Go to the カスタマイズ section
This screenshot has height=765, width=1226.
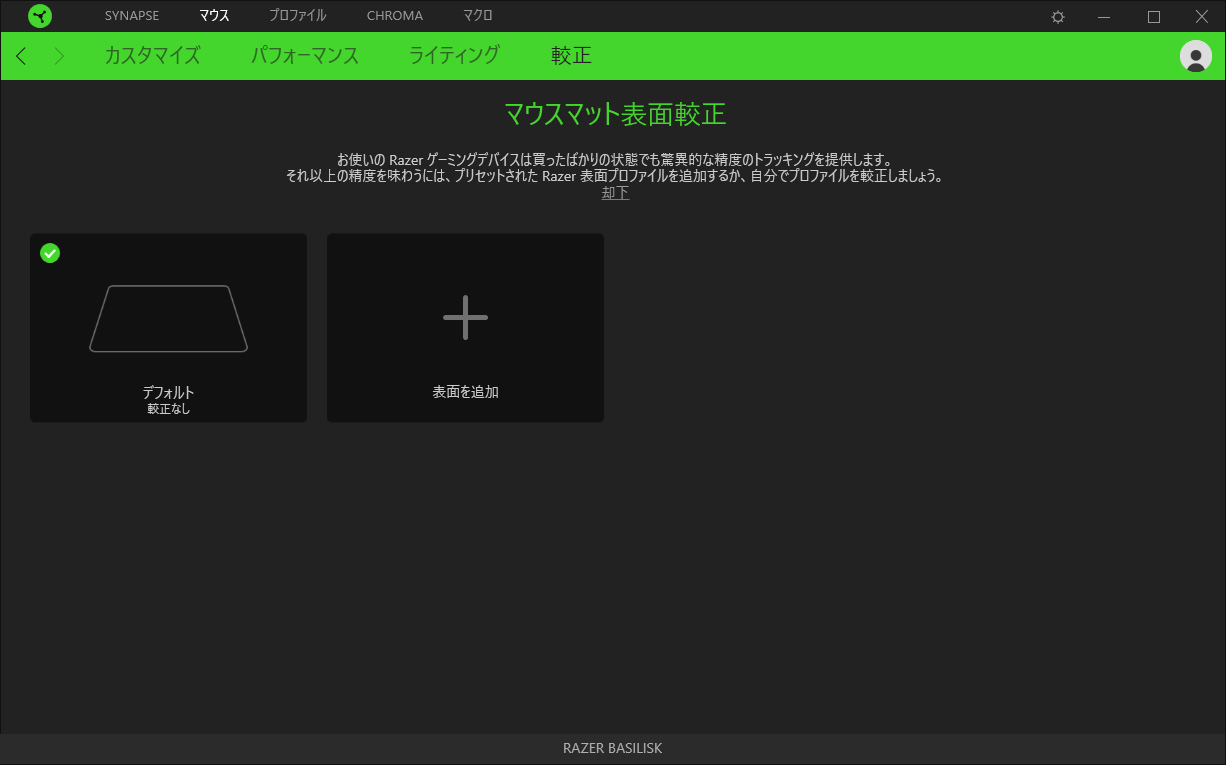[x=152, y=56]
